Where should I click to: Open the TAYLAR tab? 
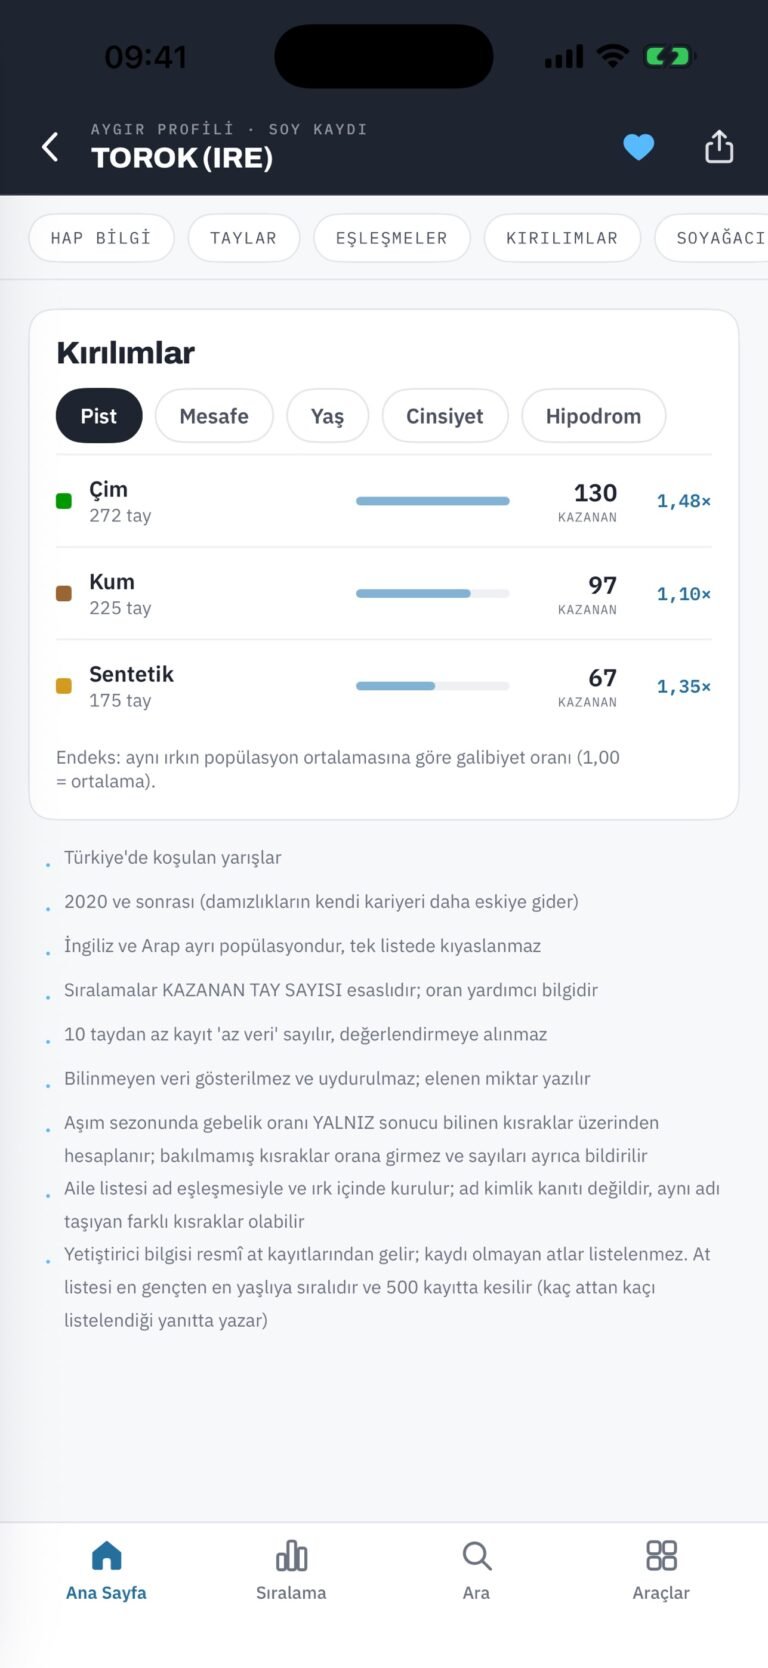[x=243, y=238]
